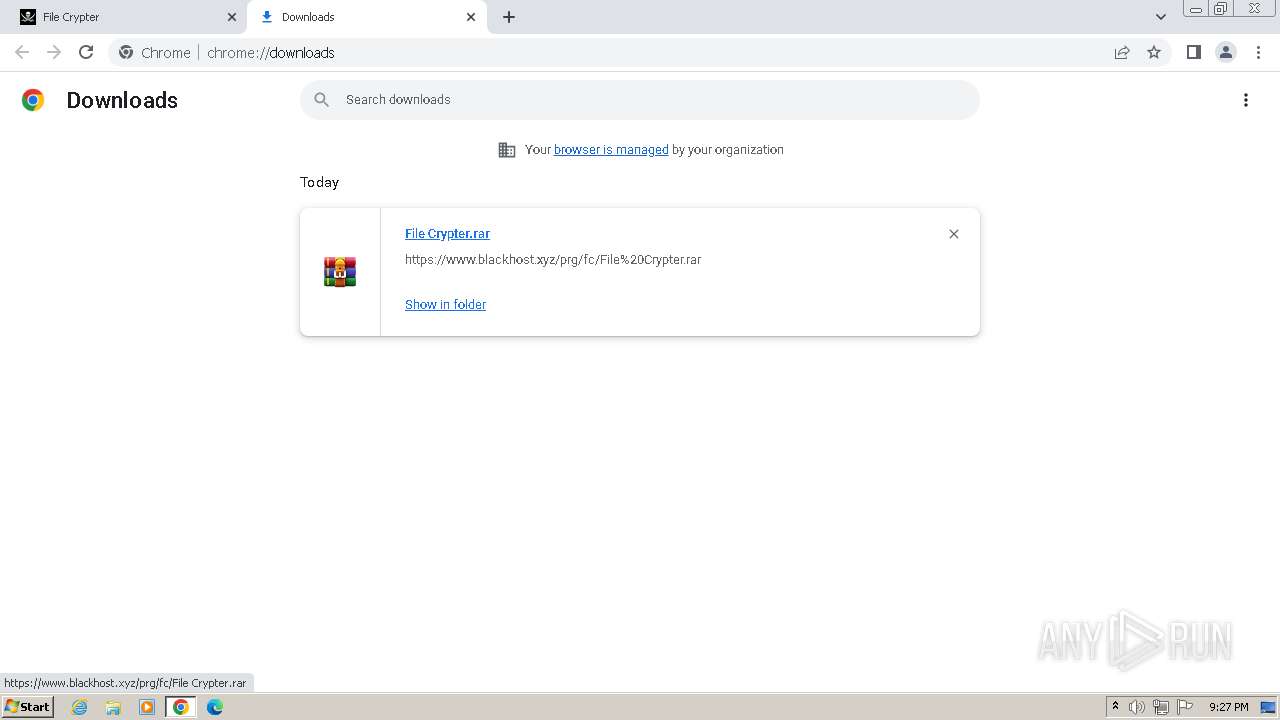Click the search magnifier icon

(321, 100)
